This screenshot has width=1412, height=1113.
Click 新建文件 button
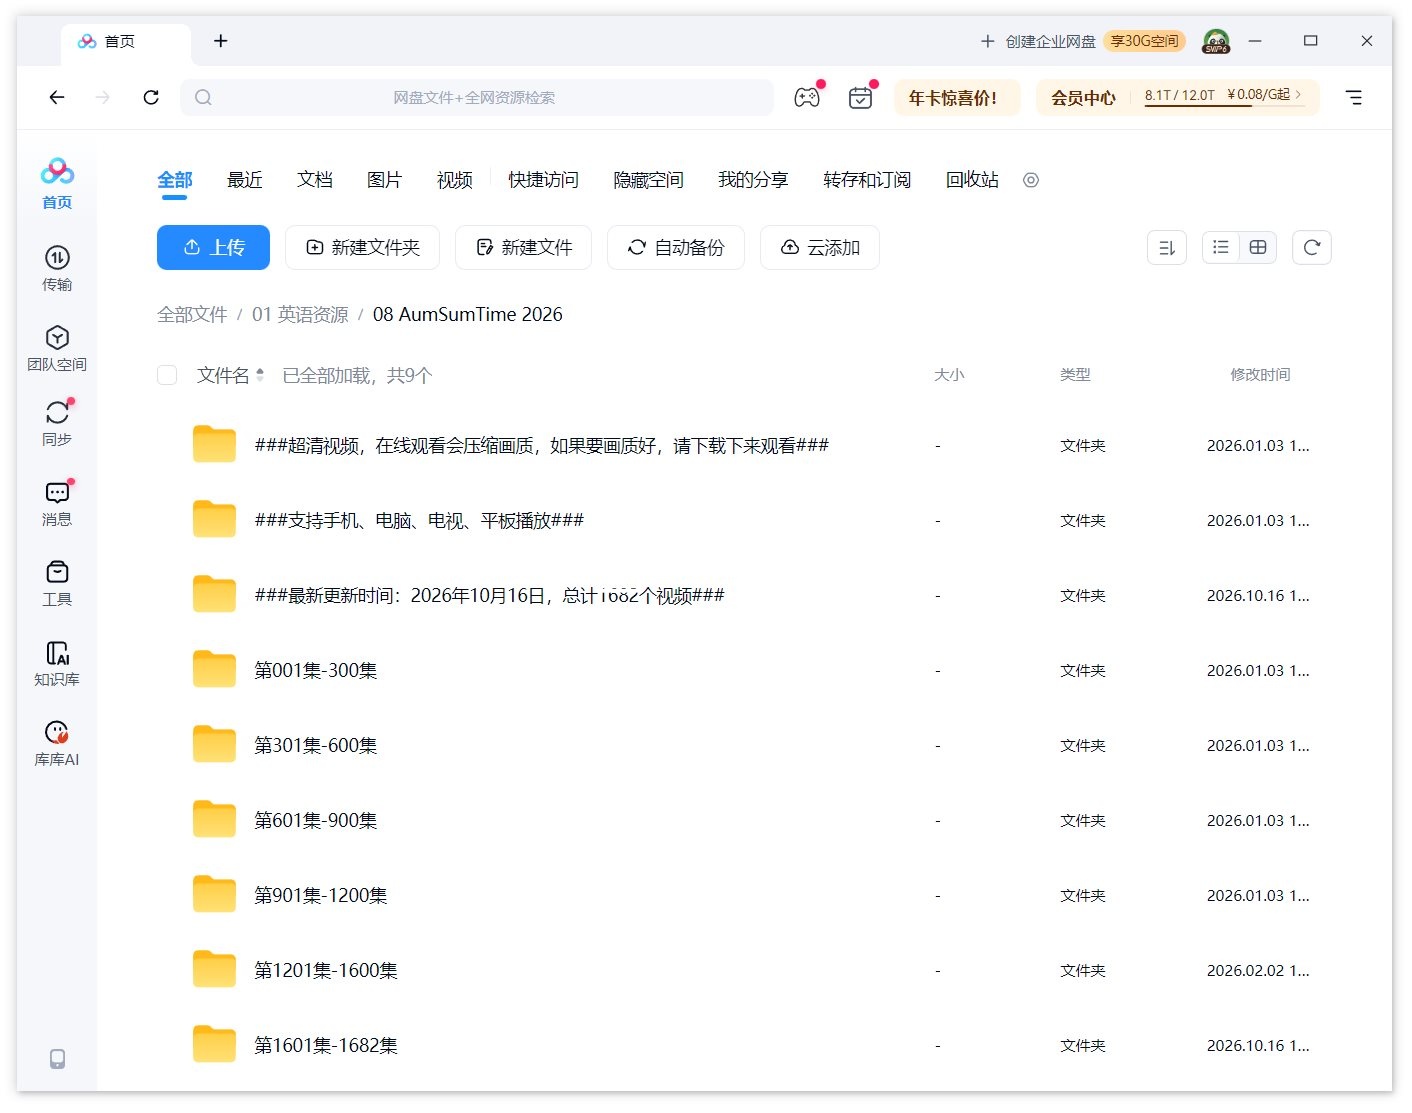523,247
